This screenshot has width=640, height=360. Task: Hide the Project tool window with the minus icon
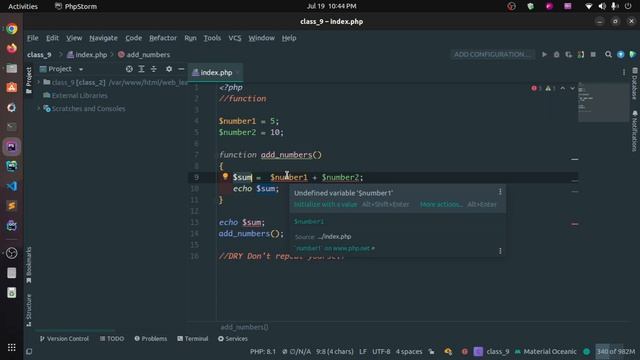pos(181,69)
